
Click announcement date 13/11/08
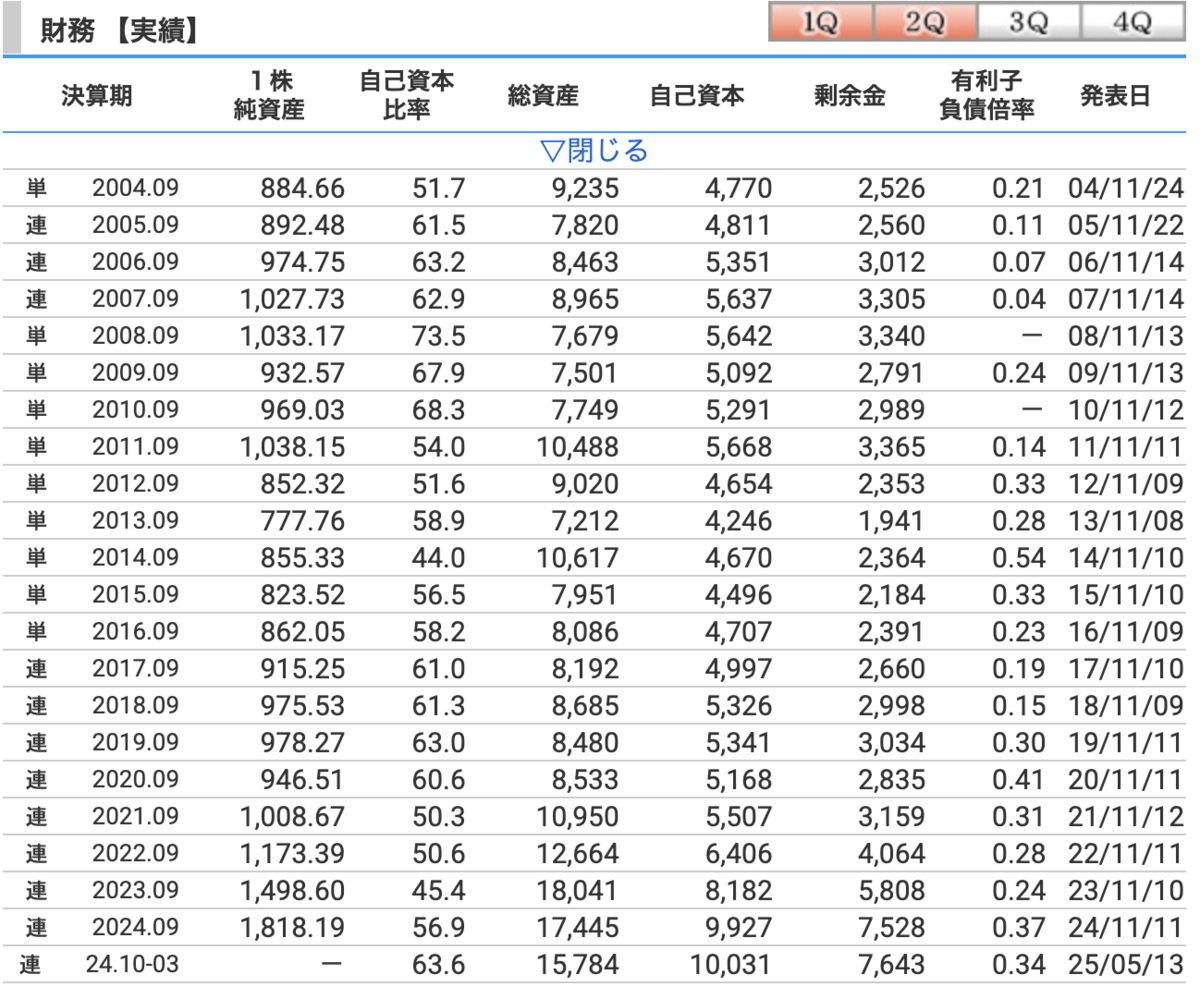pyautogui.click(x=1125, y=521)
